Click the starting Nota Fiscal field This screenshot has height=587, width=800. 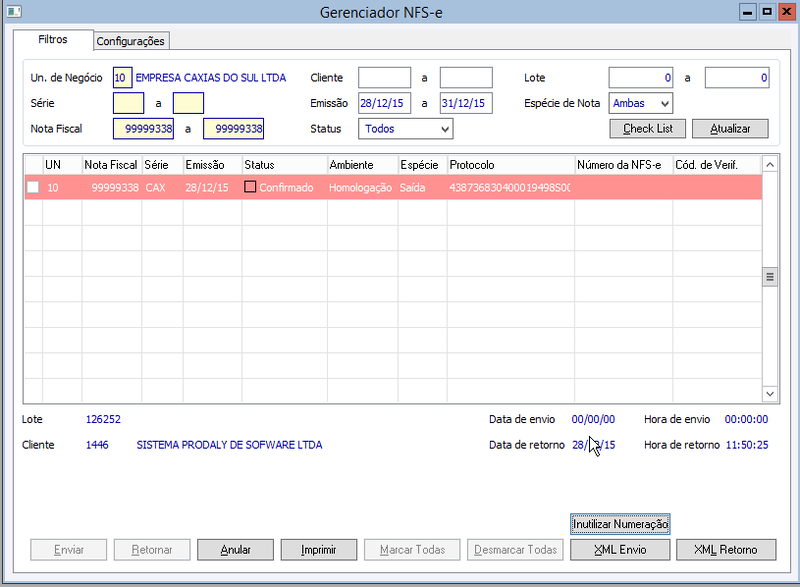(143, 129)
